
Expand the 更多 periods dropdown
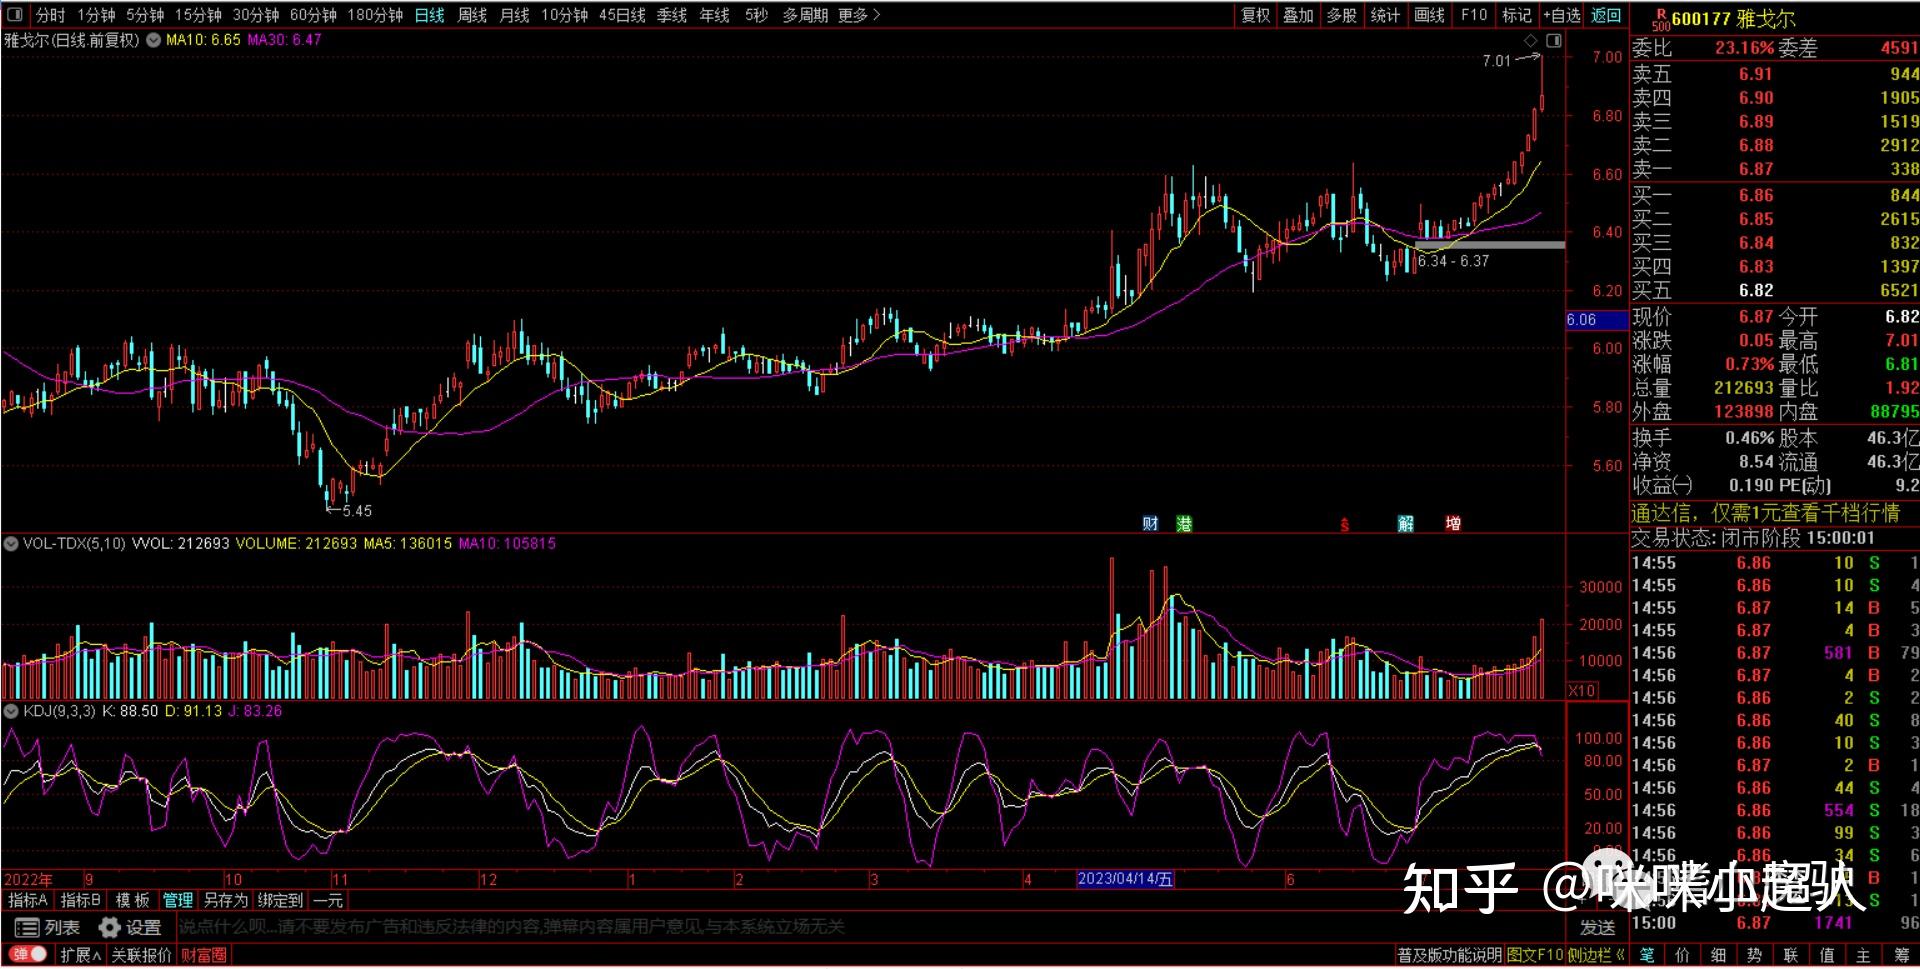coord(859,15)
